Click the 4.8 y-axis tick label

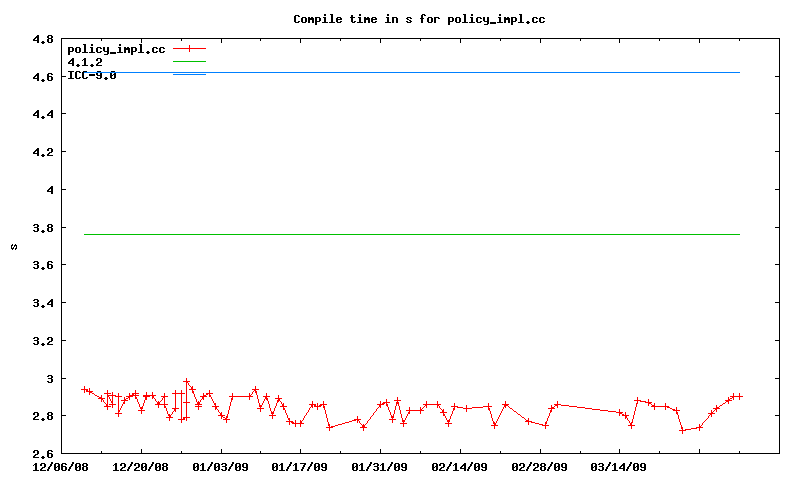(x=43, y=39)
